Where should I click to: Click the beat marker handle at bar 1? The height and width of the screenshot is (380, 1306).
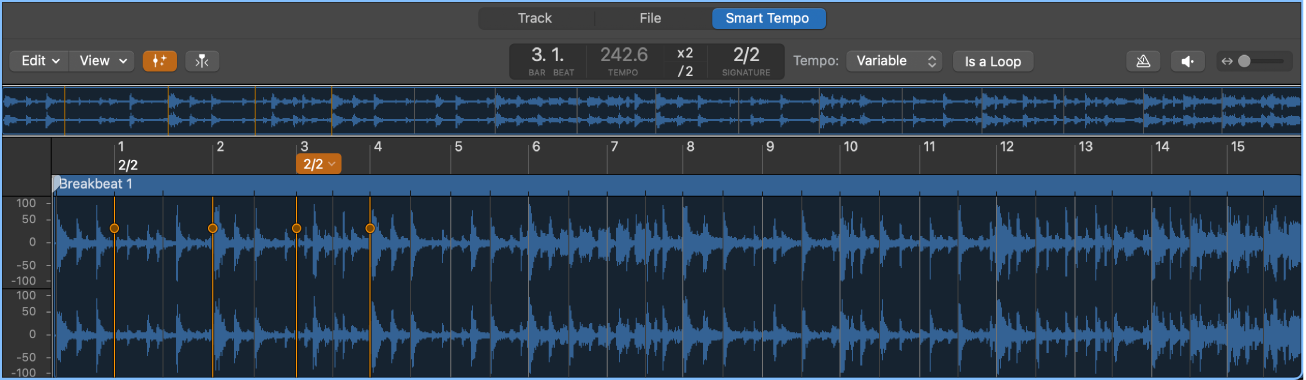pos(114,228)
